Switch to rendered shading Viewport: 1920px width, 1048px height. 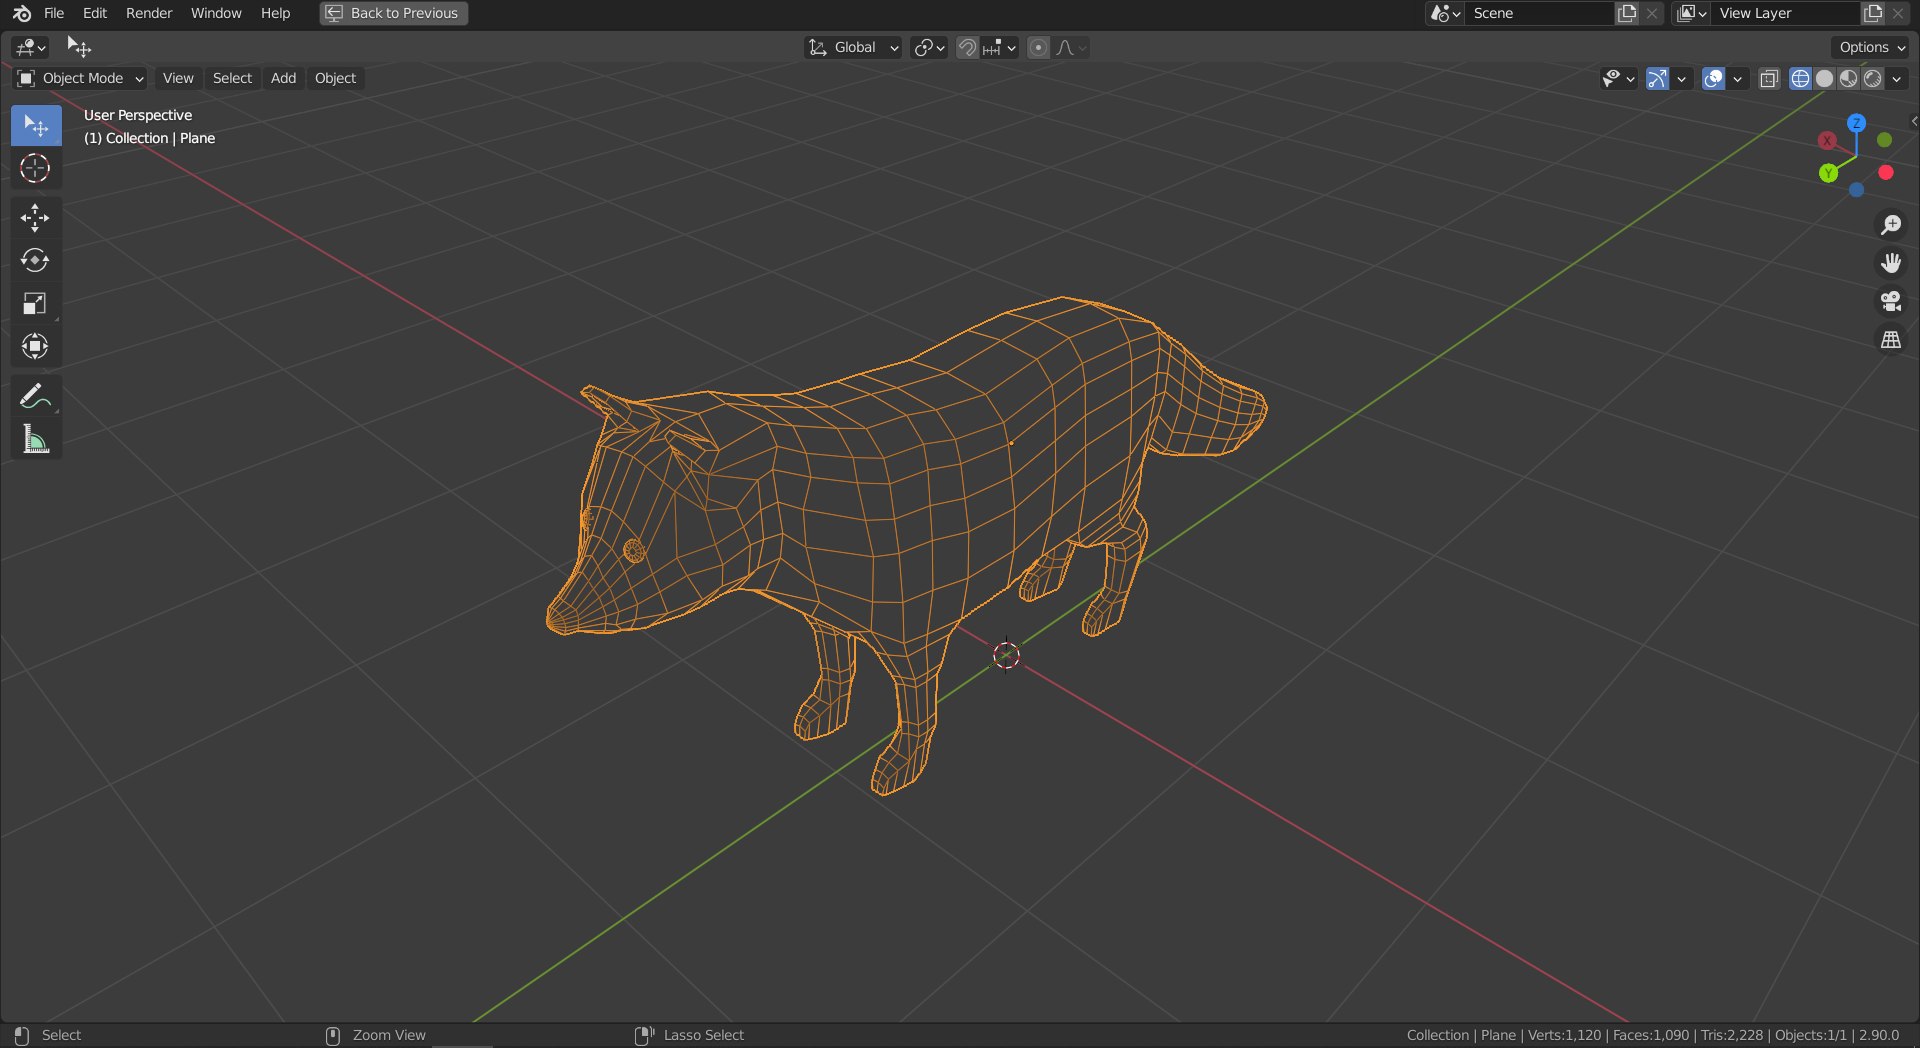tap(1872, 78)
